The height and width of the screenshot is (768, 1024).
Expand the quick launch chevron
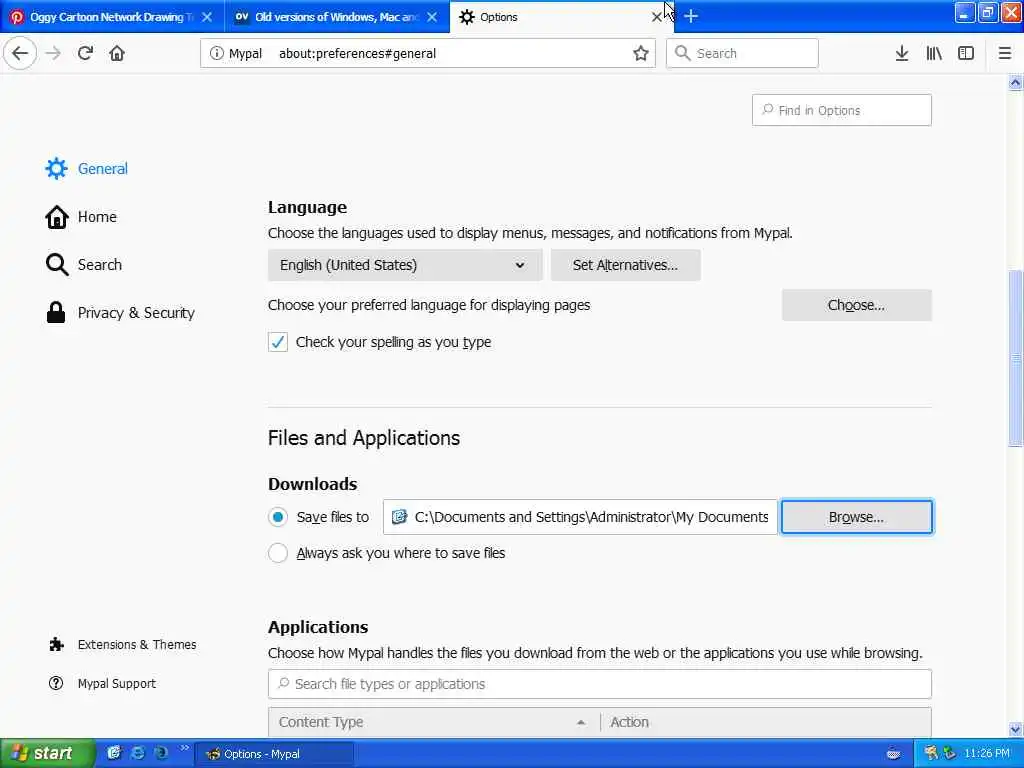click(185, 748)
